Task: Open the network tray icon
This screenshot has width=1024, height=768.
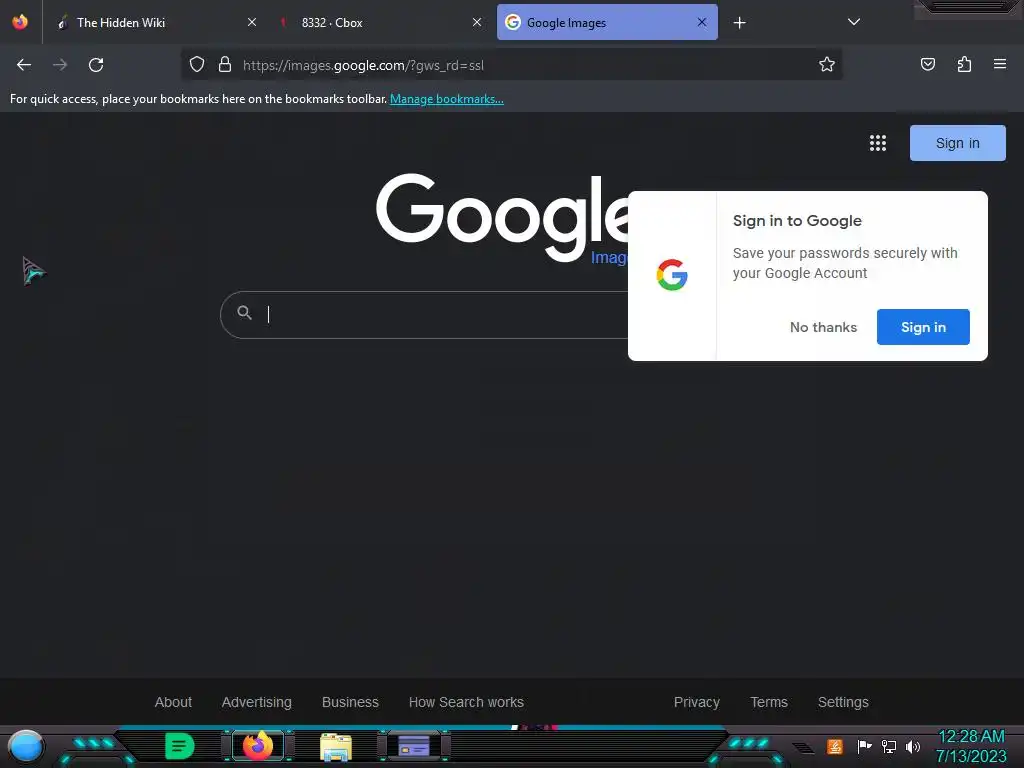Action: [x=888, y=746]
